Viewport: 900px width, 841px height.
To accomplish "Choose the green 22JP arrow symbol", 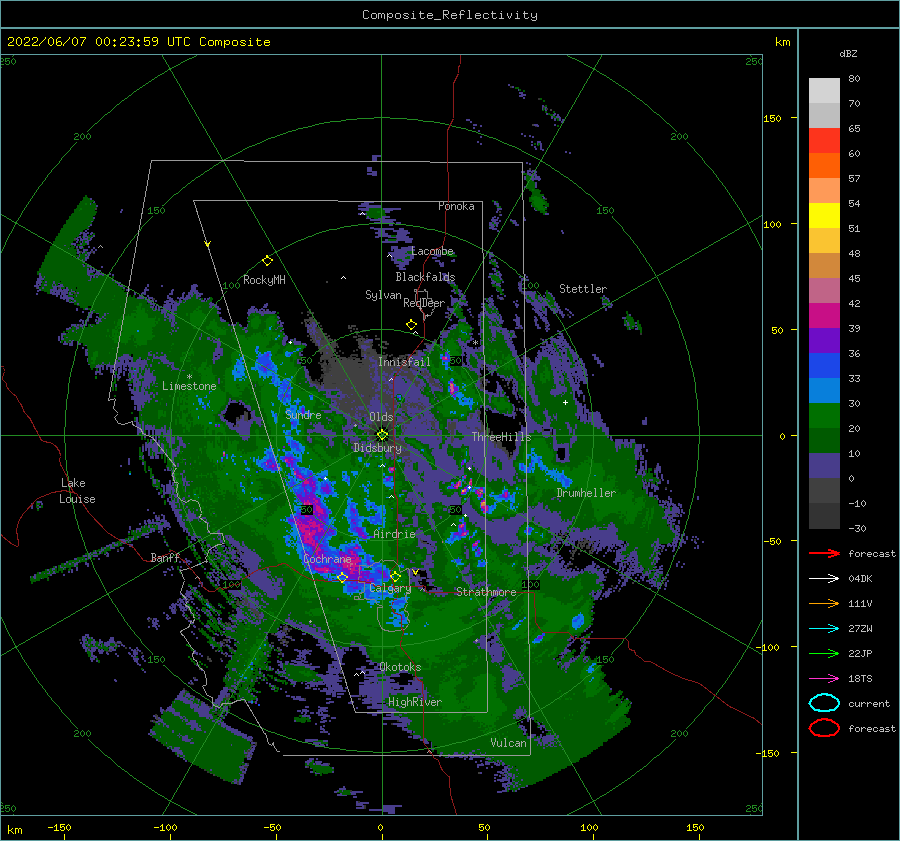I will click(824, 653).
